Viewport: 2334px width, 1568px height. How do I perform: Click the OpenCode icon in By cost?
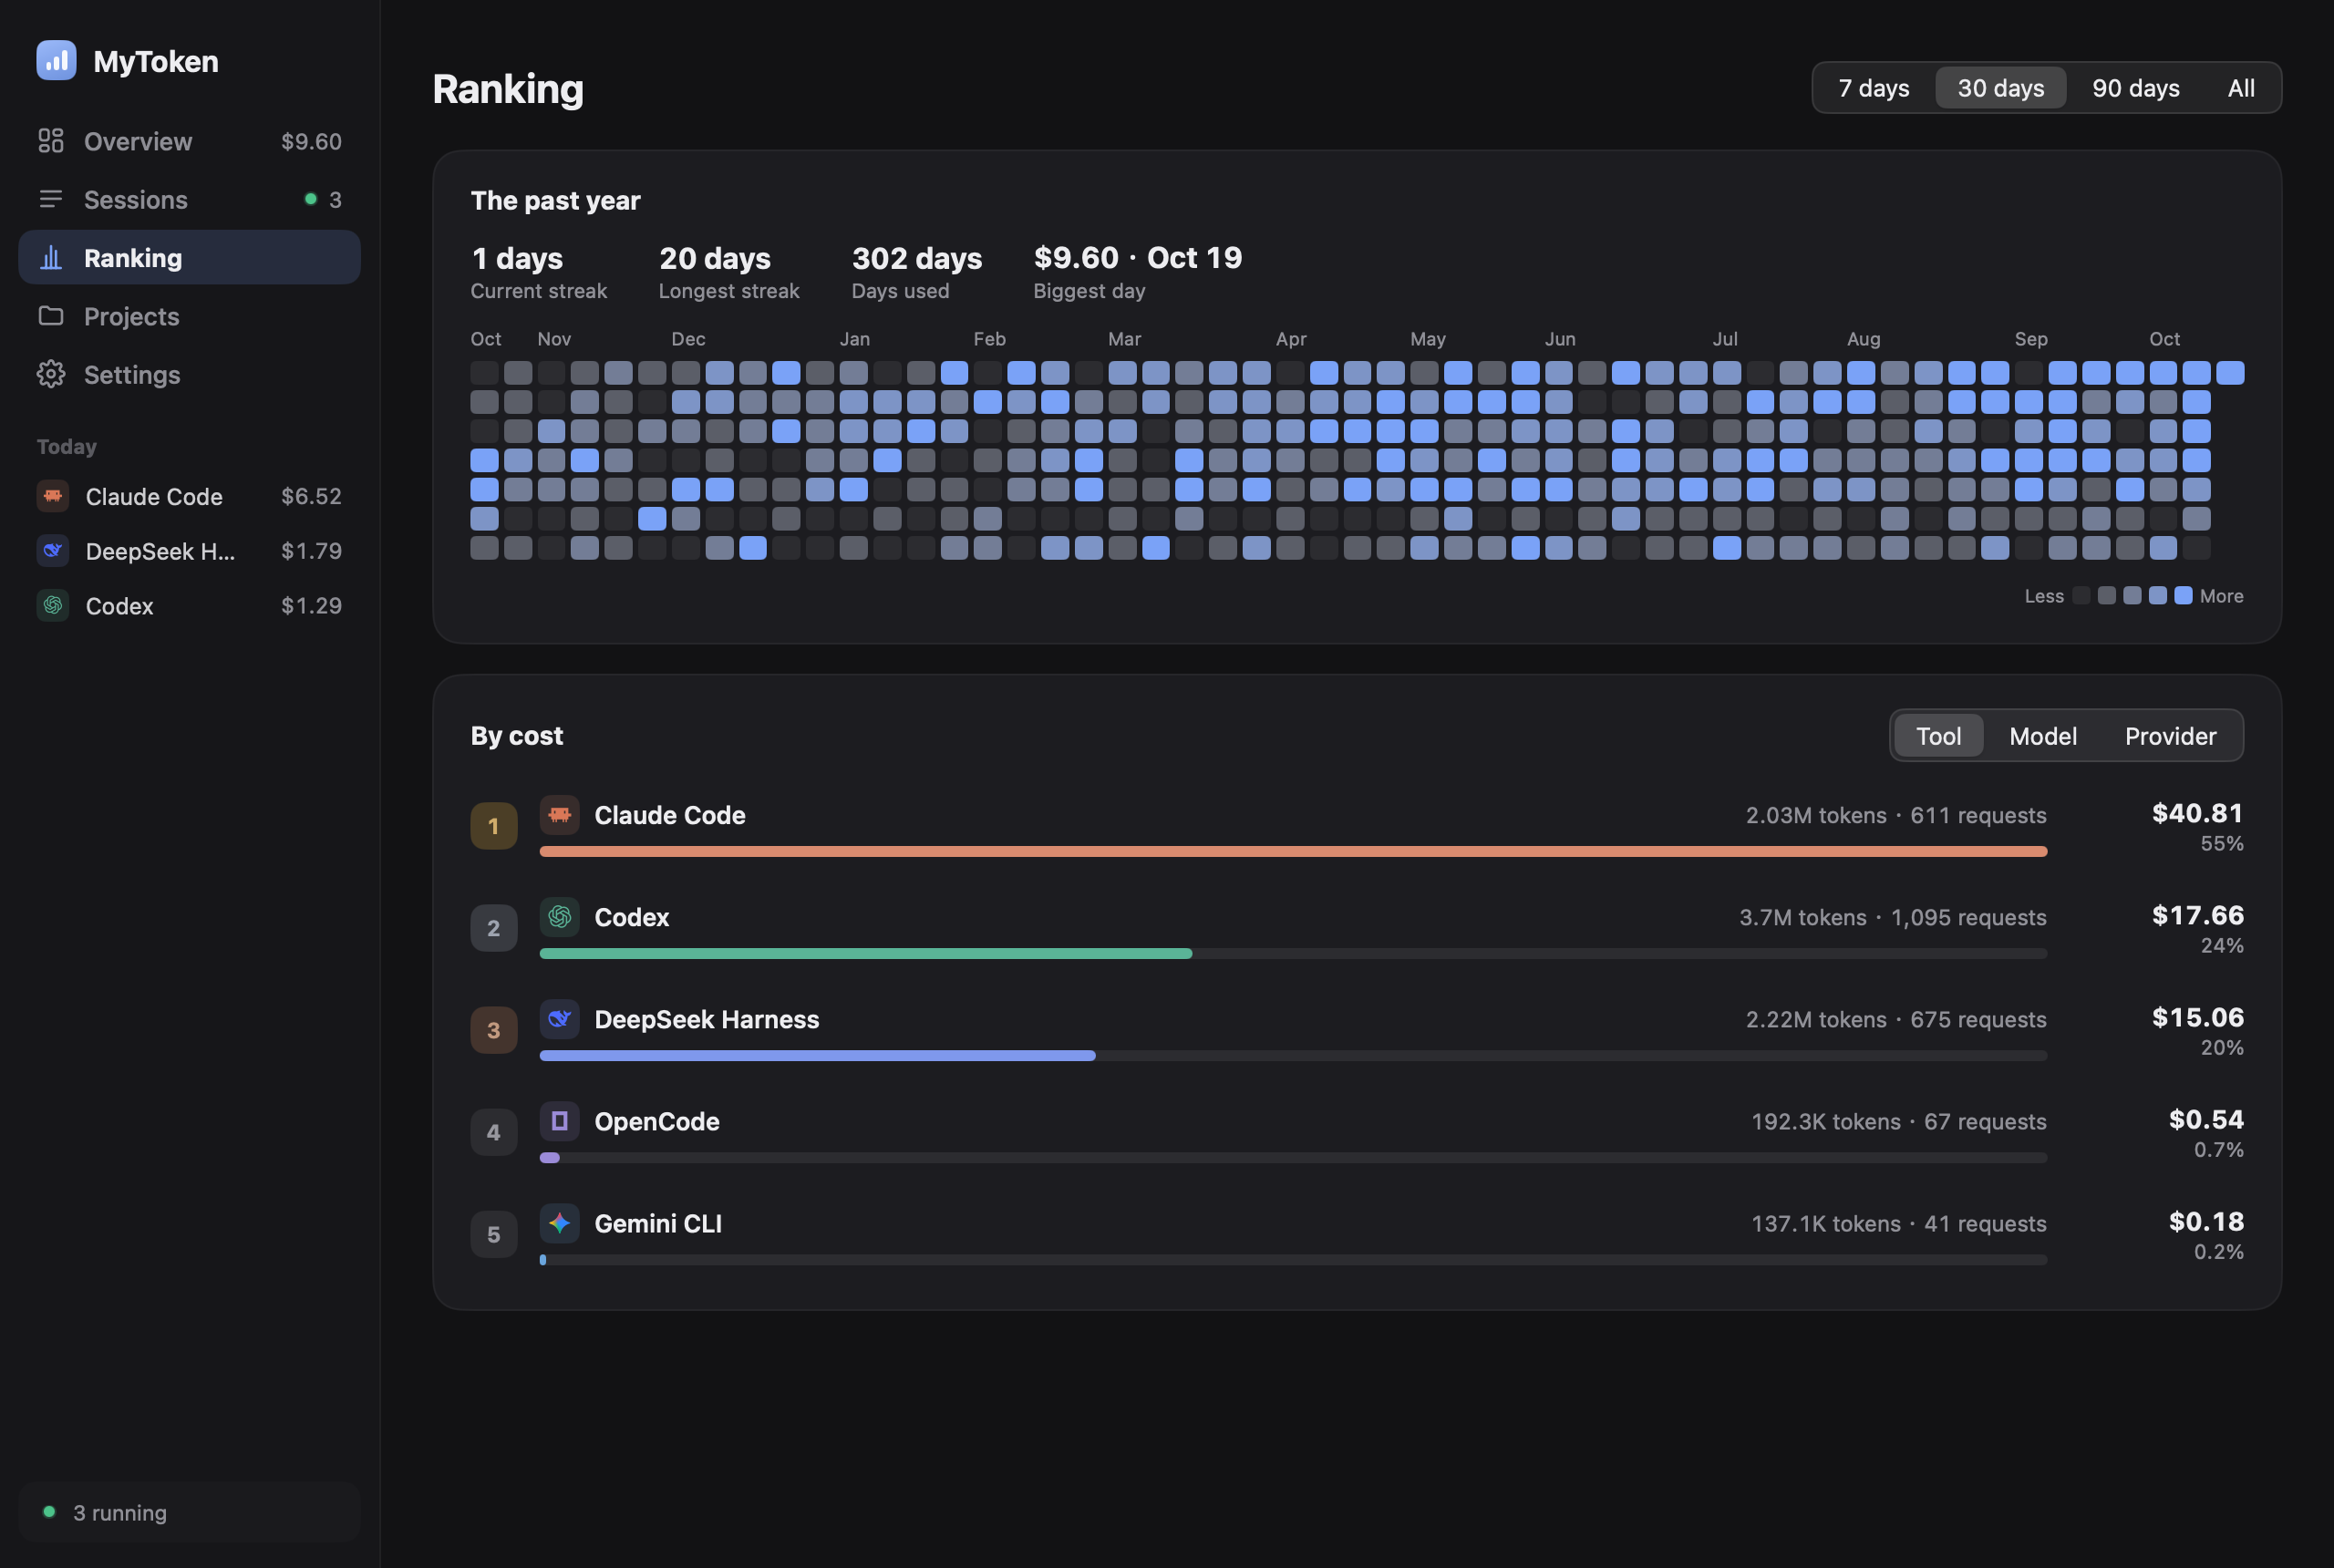[x=560, y=1121]
